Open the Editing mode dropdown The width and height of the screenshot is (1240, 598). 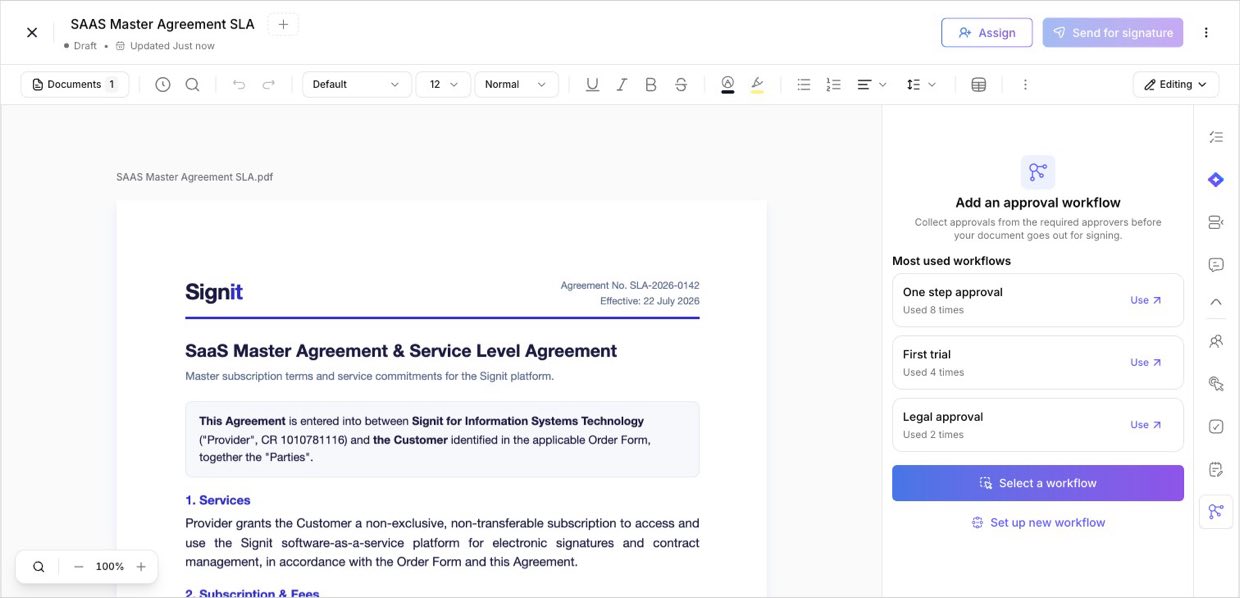[x=1176, y=85]
